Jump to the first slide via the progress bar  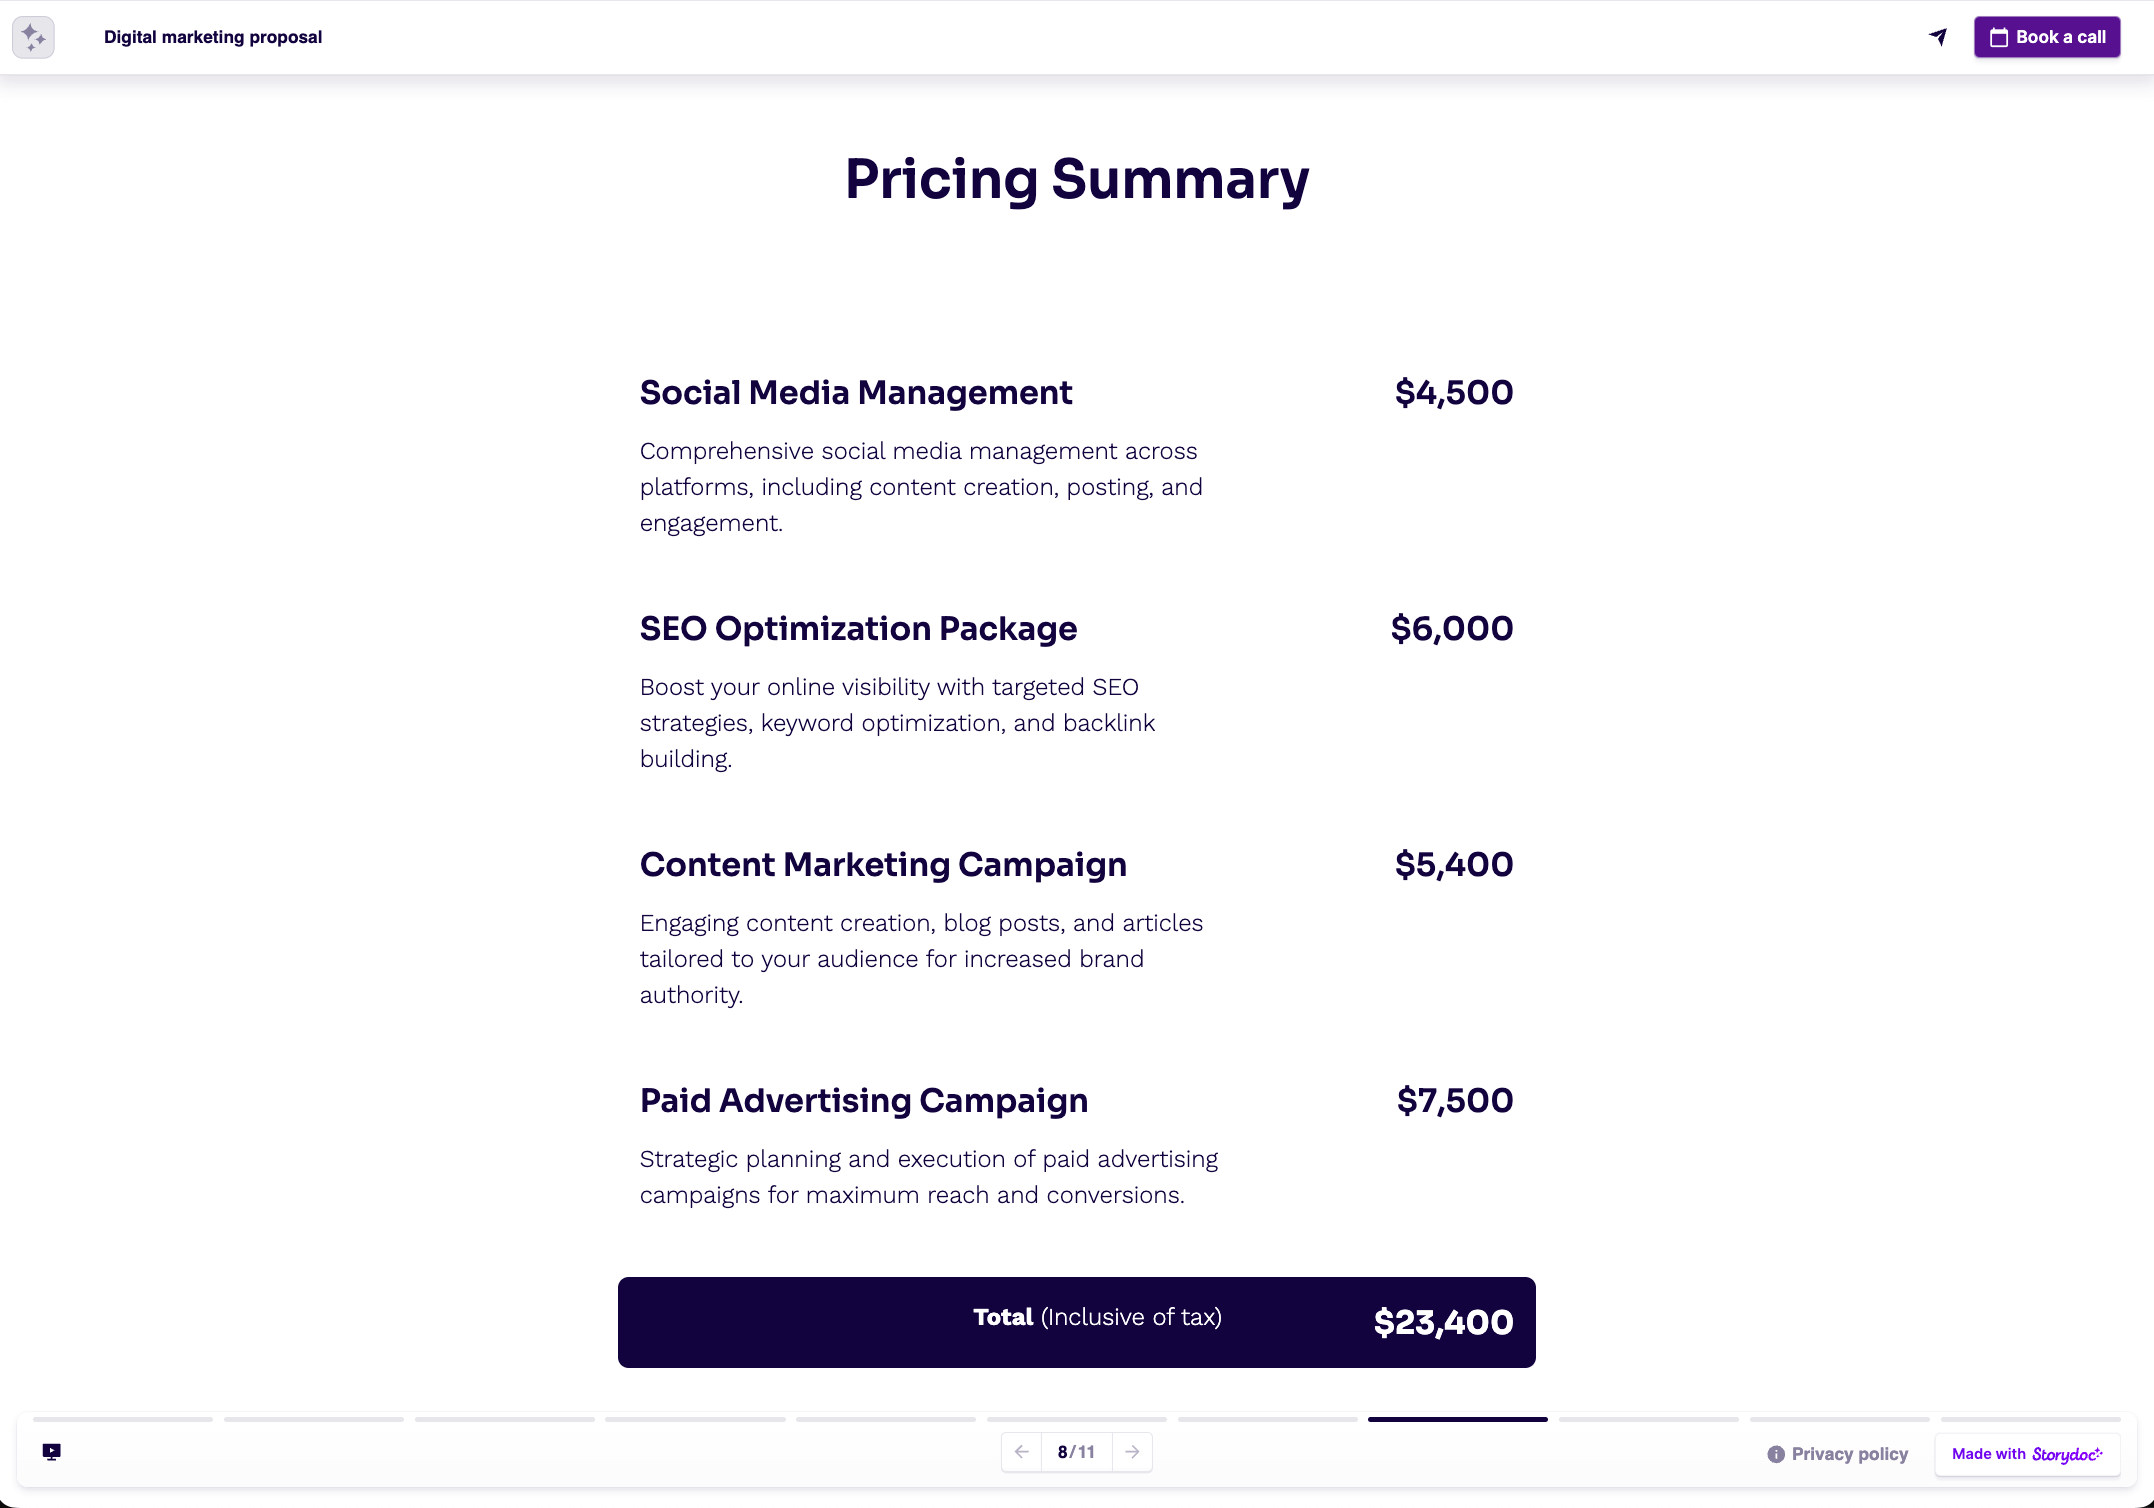click(122, 1419)
